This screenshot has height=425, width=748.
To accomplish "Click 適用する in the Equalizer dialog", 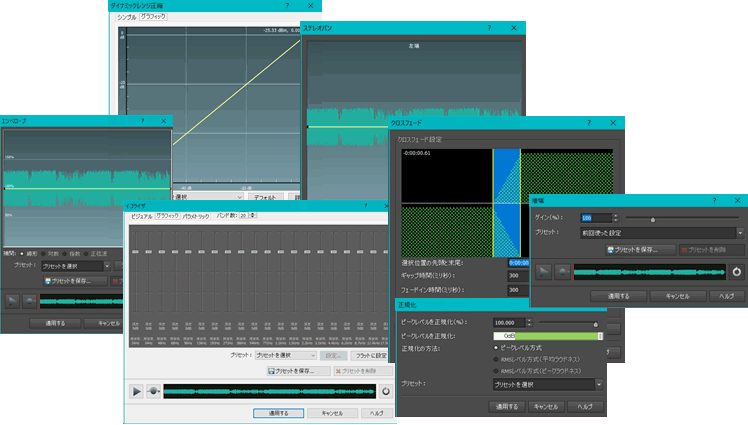I will pyautogui.click(x=279, y=413).
